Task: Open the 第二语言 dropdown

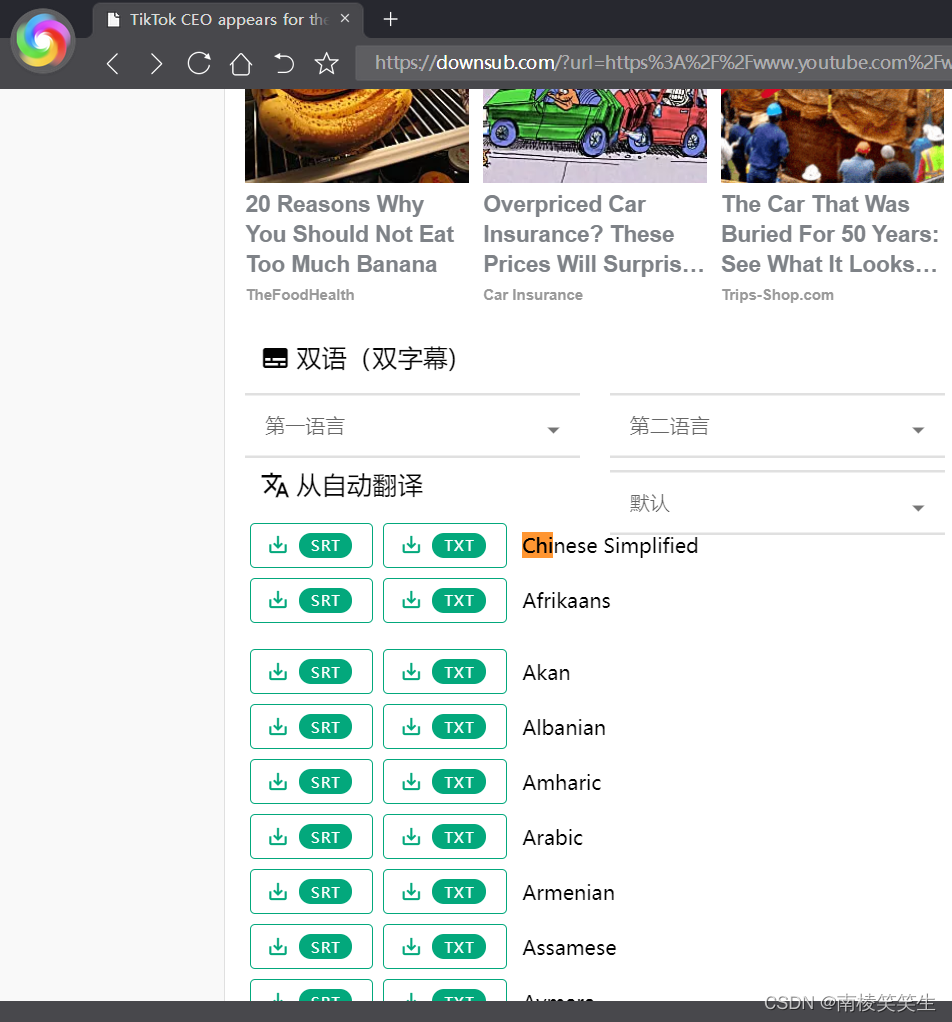Action: click(777, 426)
